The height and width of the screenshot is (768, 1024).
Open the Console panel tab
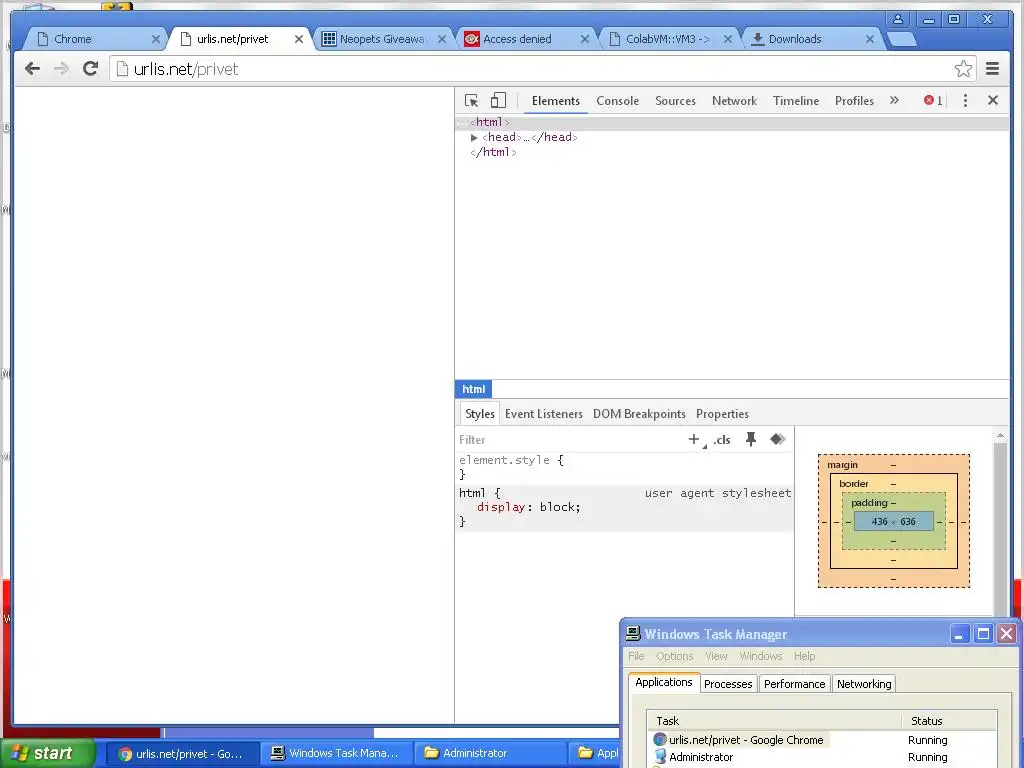(617, 101)
